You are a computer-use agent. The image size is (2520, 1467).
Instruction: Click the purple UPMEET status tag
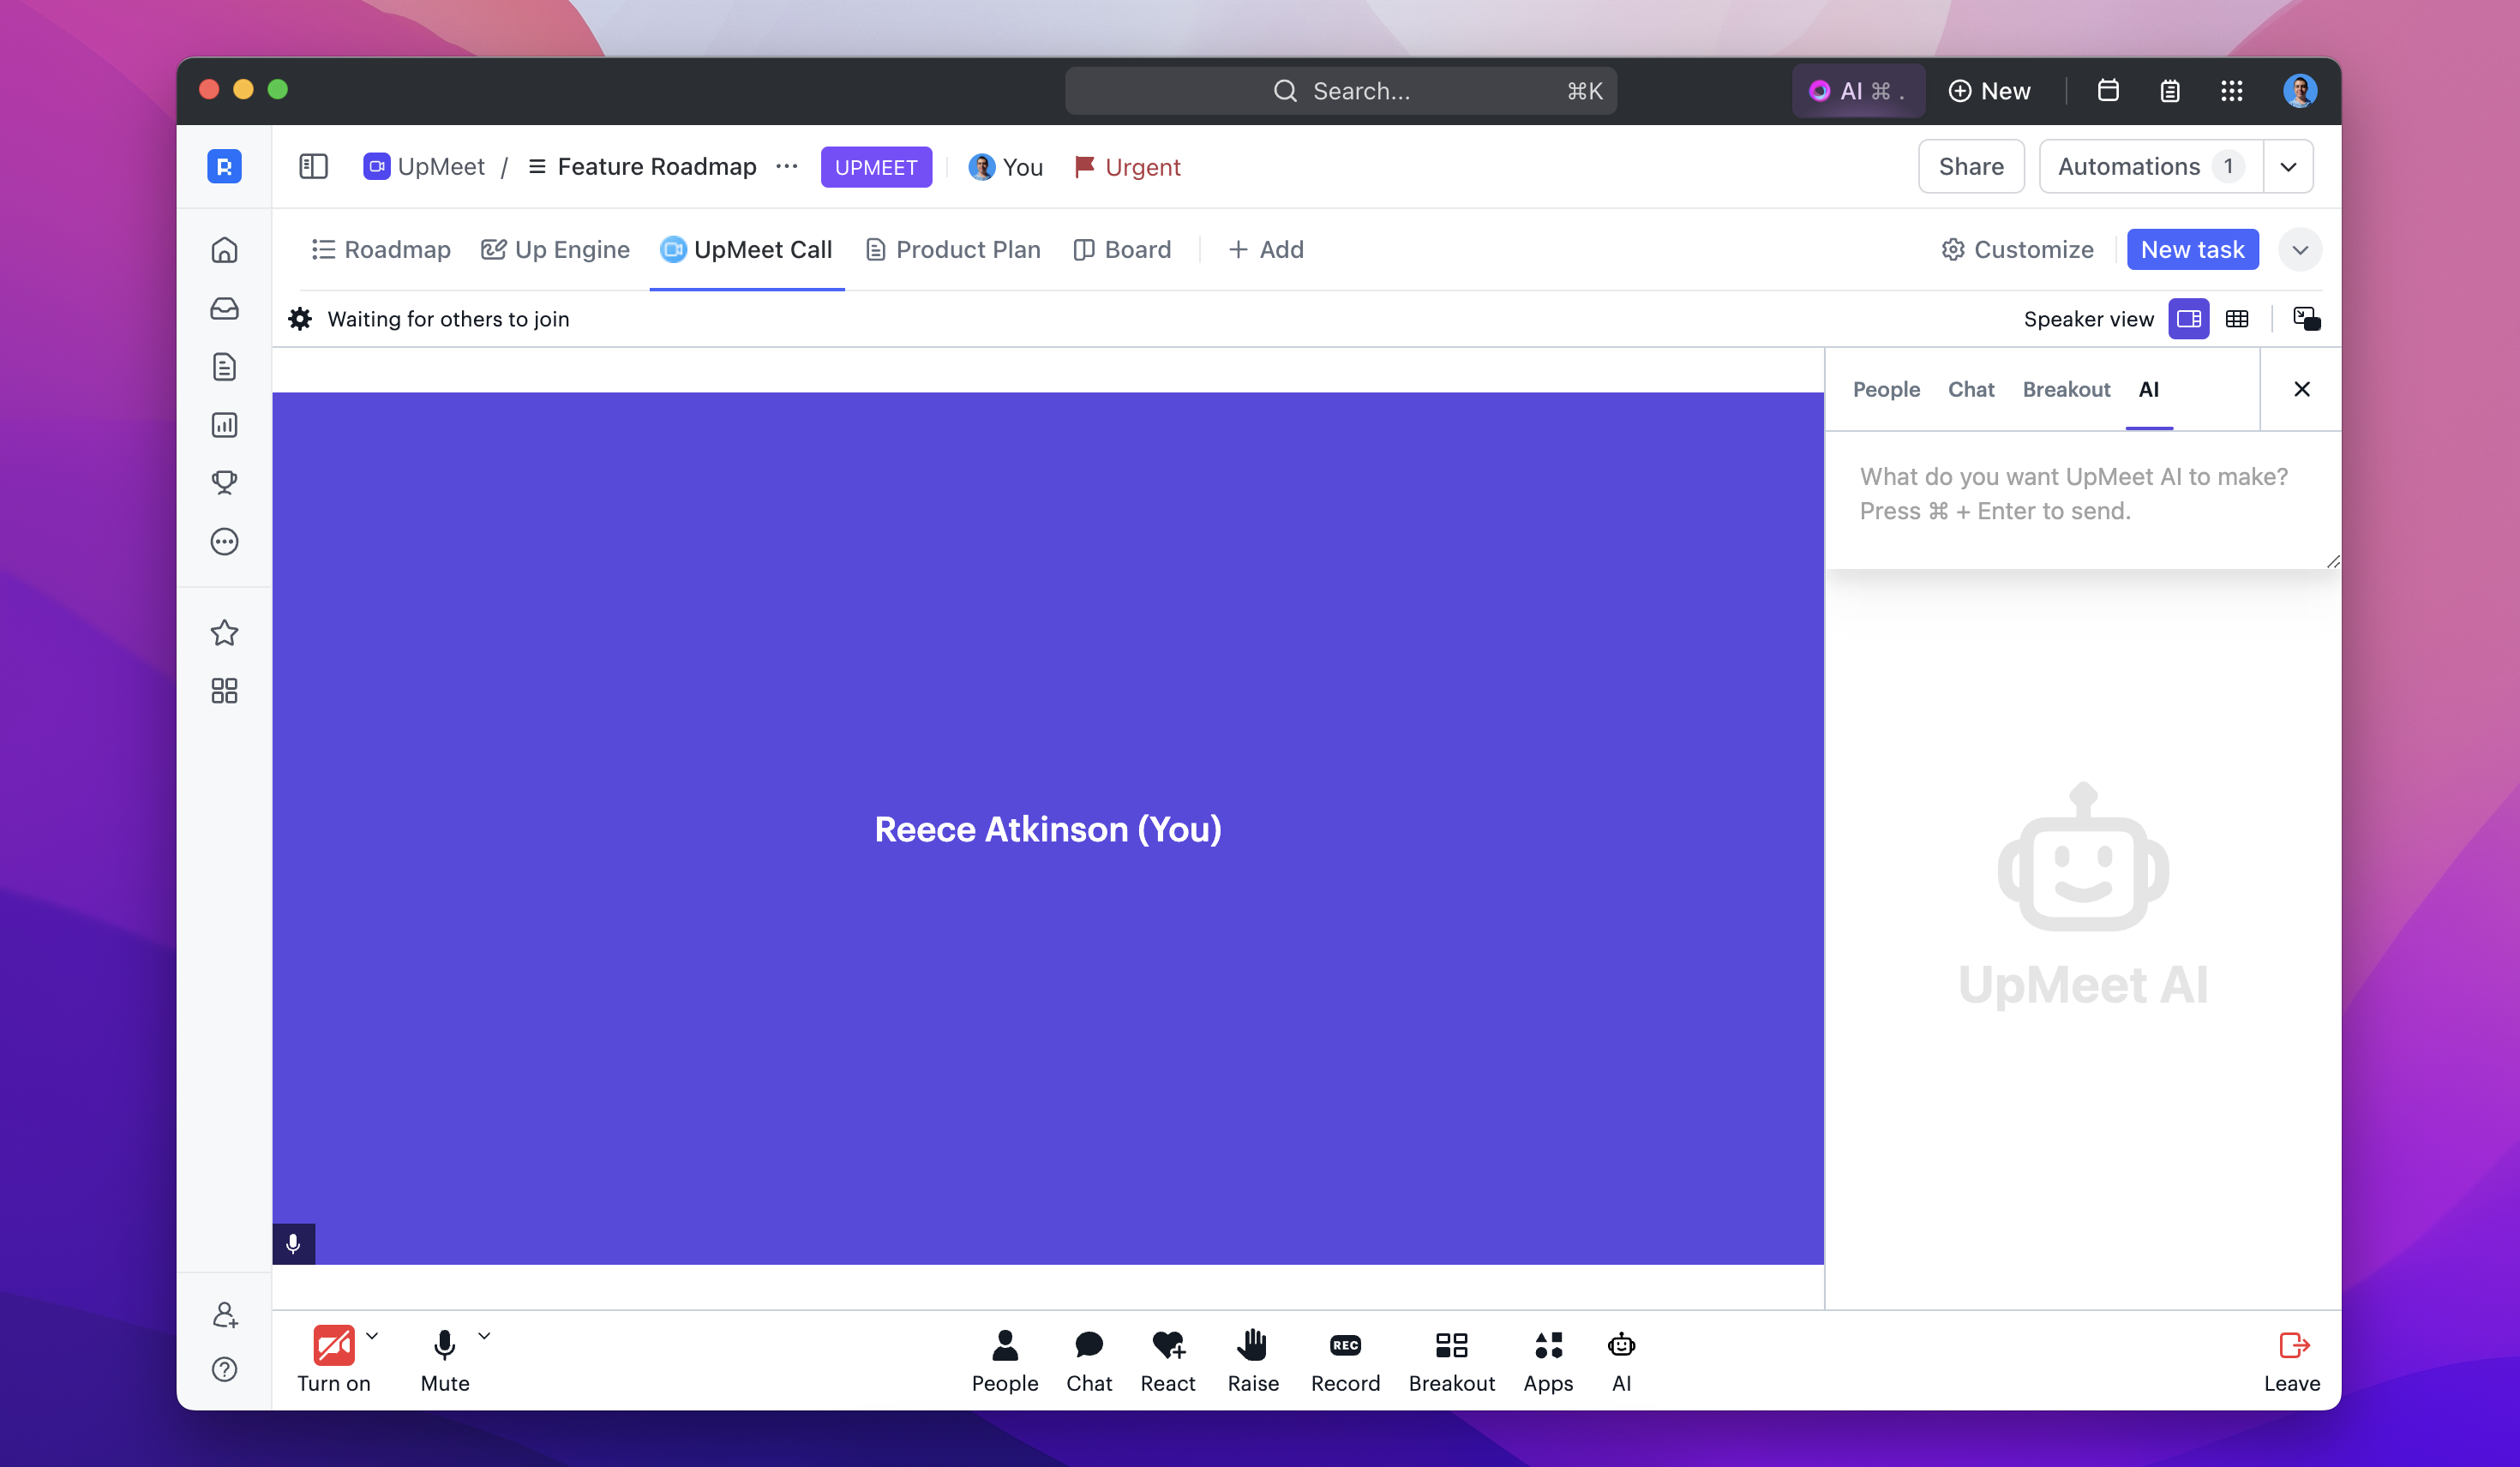[875, 167]
